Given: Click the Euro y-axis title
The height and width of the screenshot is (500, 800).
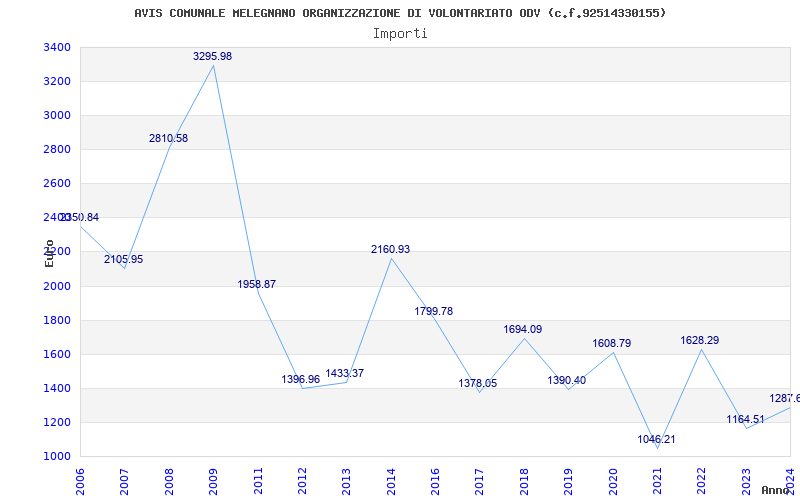Looking at the screenshot, I should click(49, 253).
